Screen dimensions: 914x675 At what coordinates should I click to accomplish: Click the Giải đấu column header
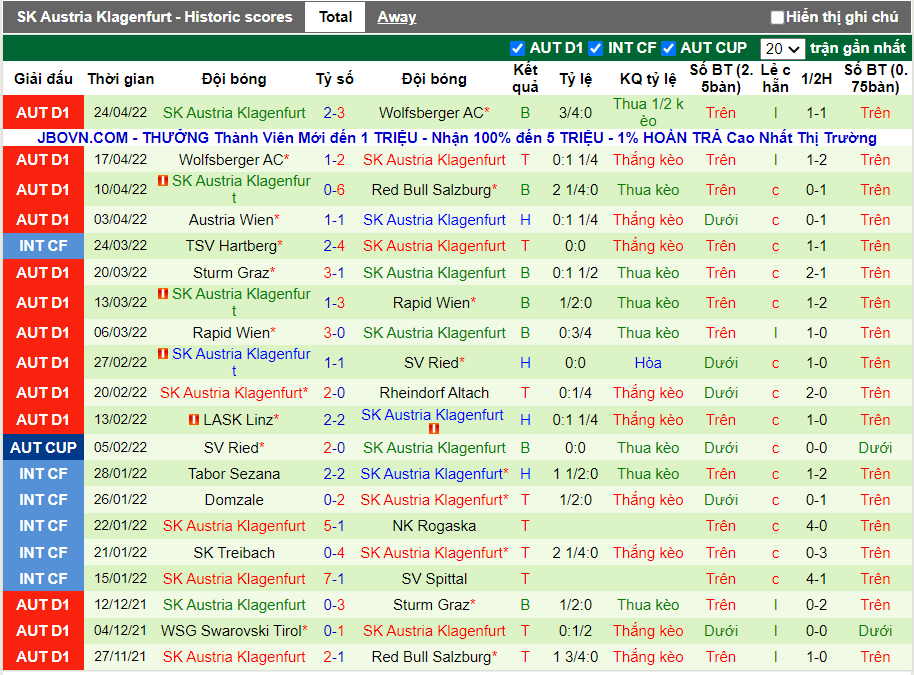43,79
